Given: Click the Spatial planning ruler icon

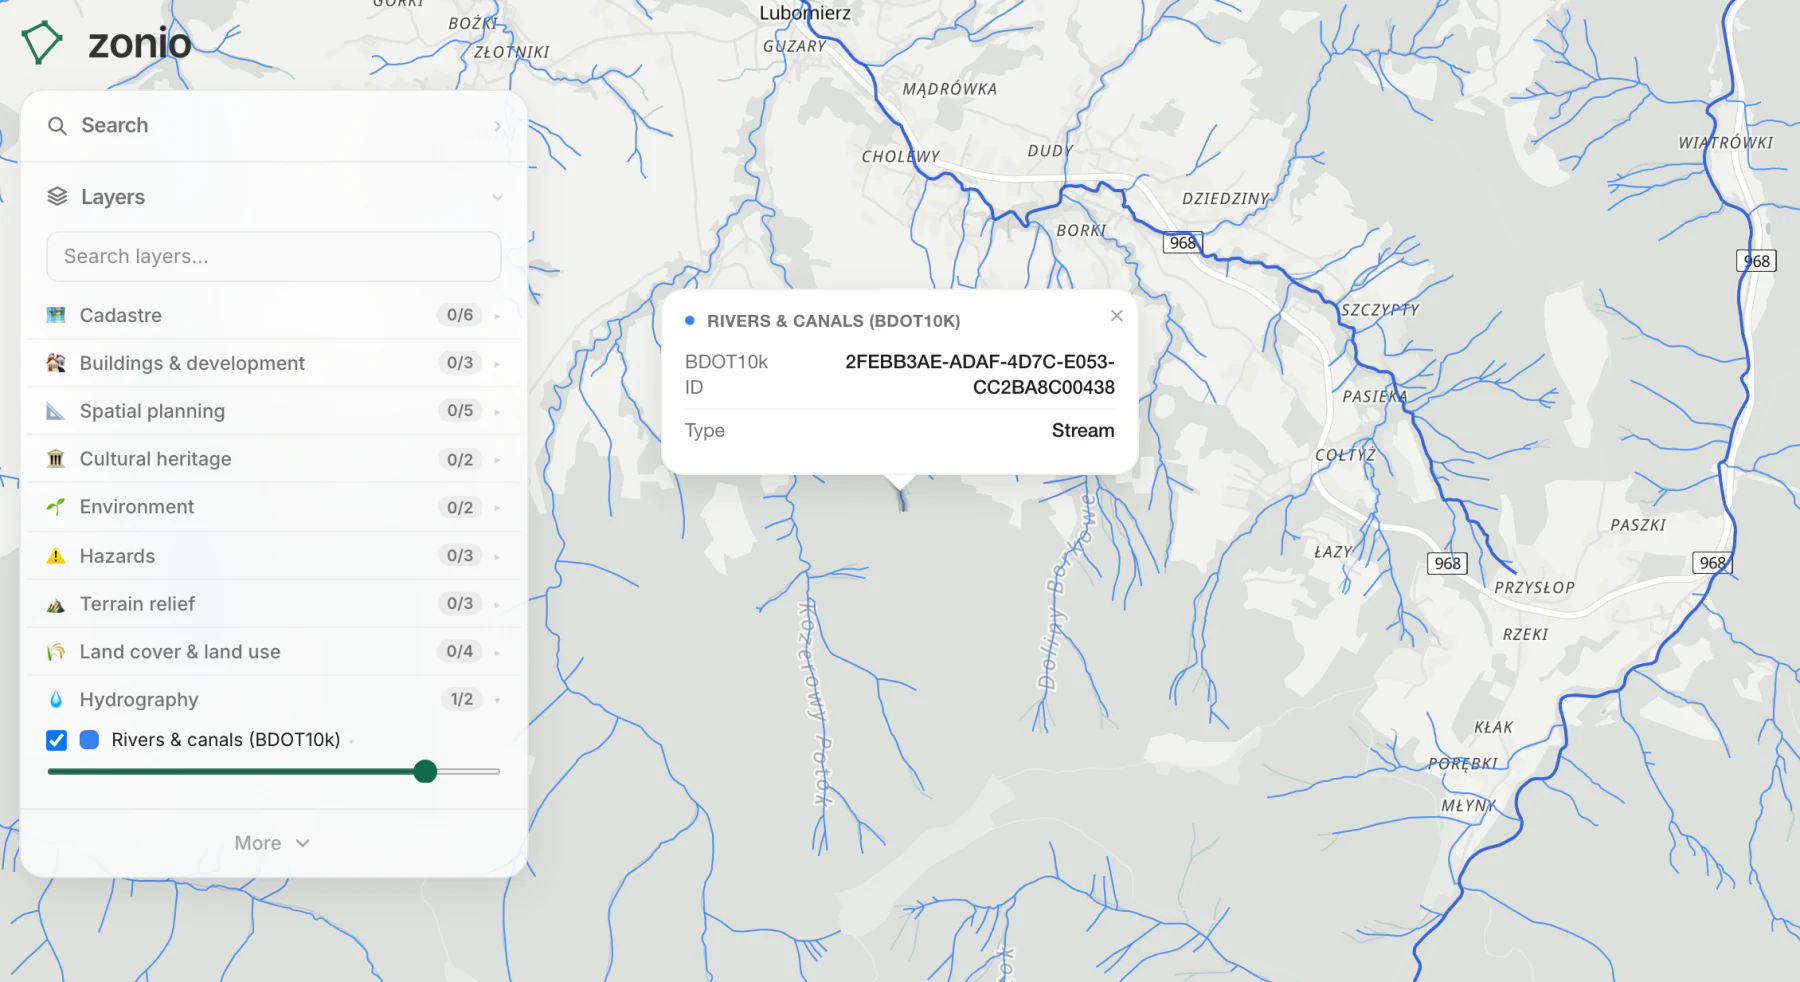Looking at the screenshot, I should [x=56, y=411].
